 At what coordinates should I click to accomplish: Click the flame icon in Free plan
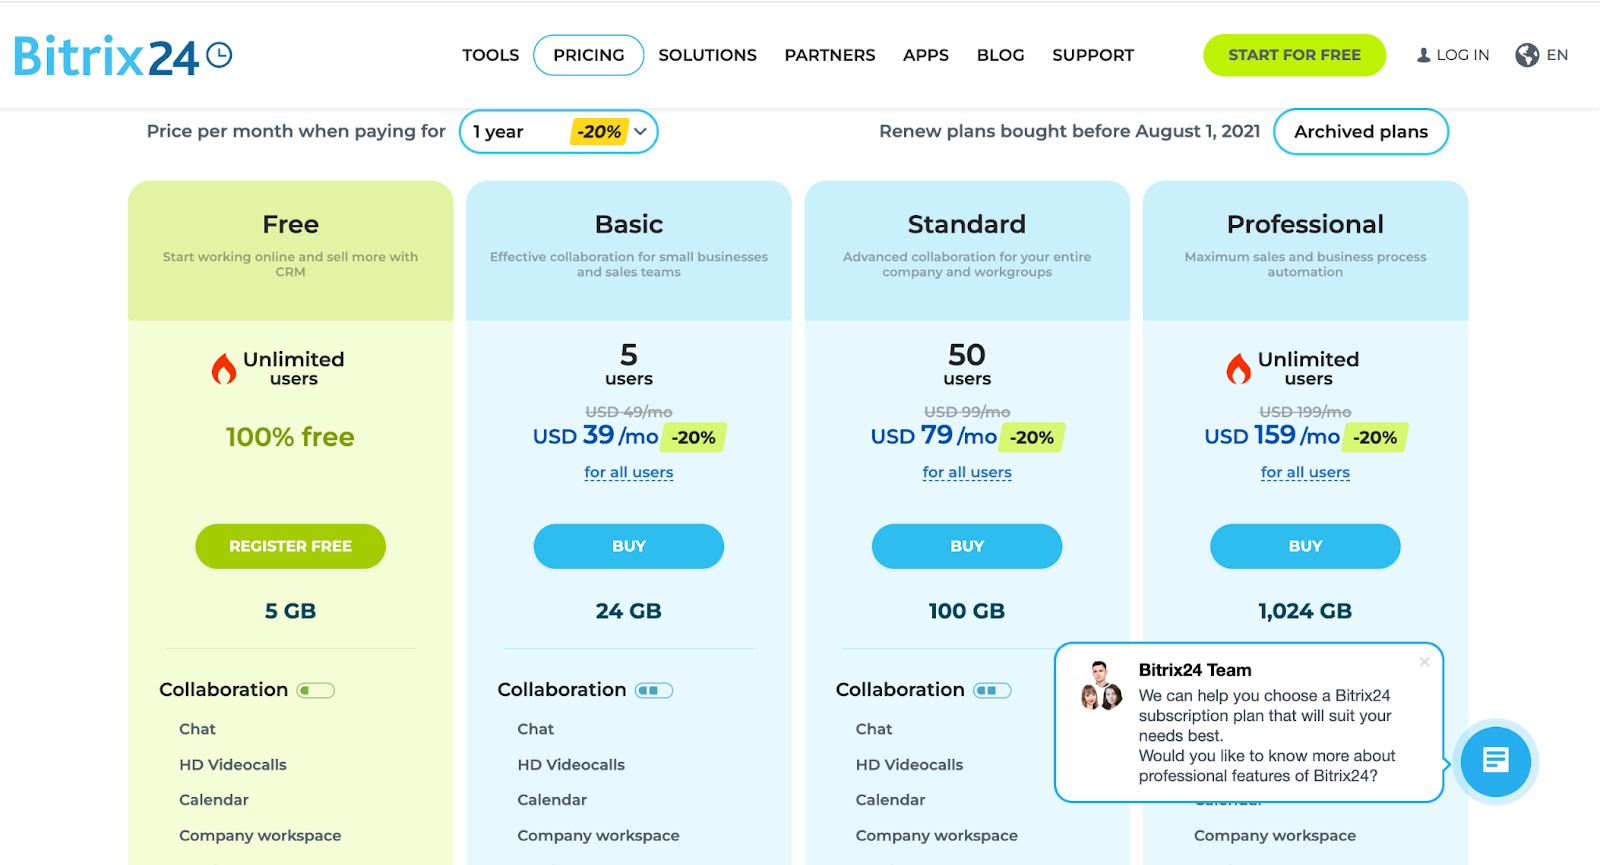[224, 369]
